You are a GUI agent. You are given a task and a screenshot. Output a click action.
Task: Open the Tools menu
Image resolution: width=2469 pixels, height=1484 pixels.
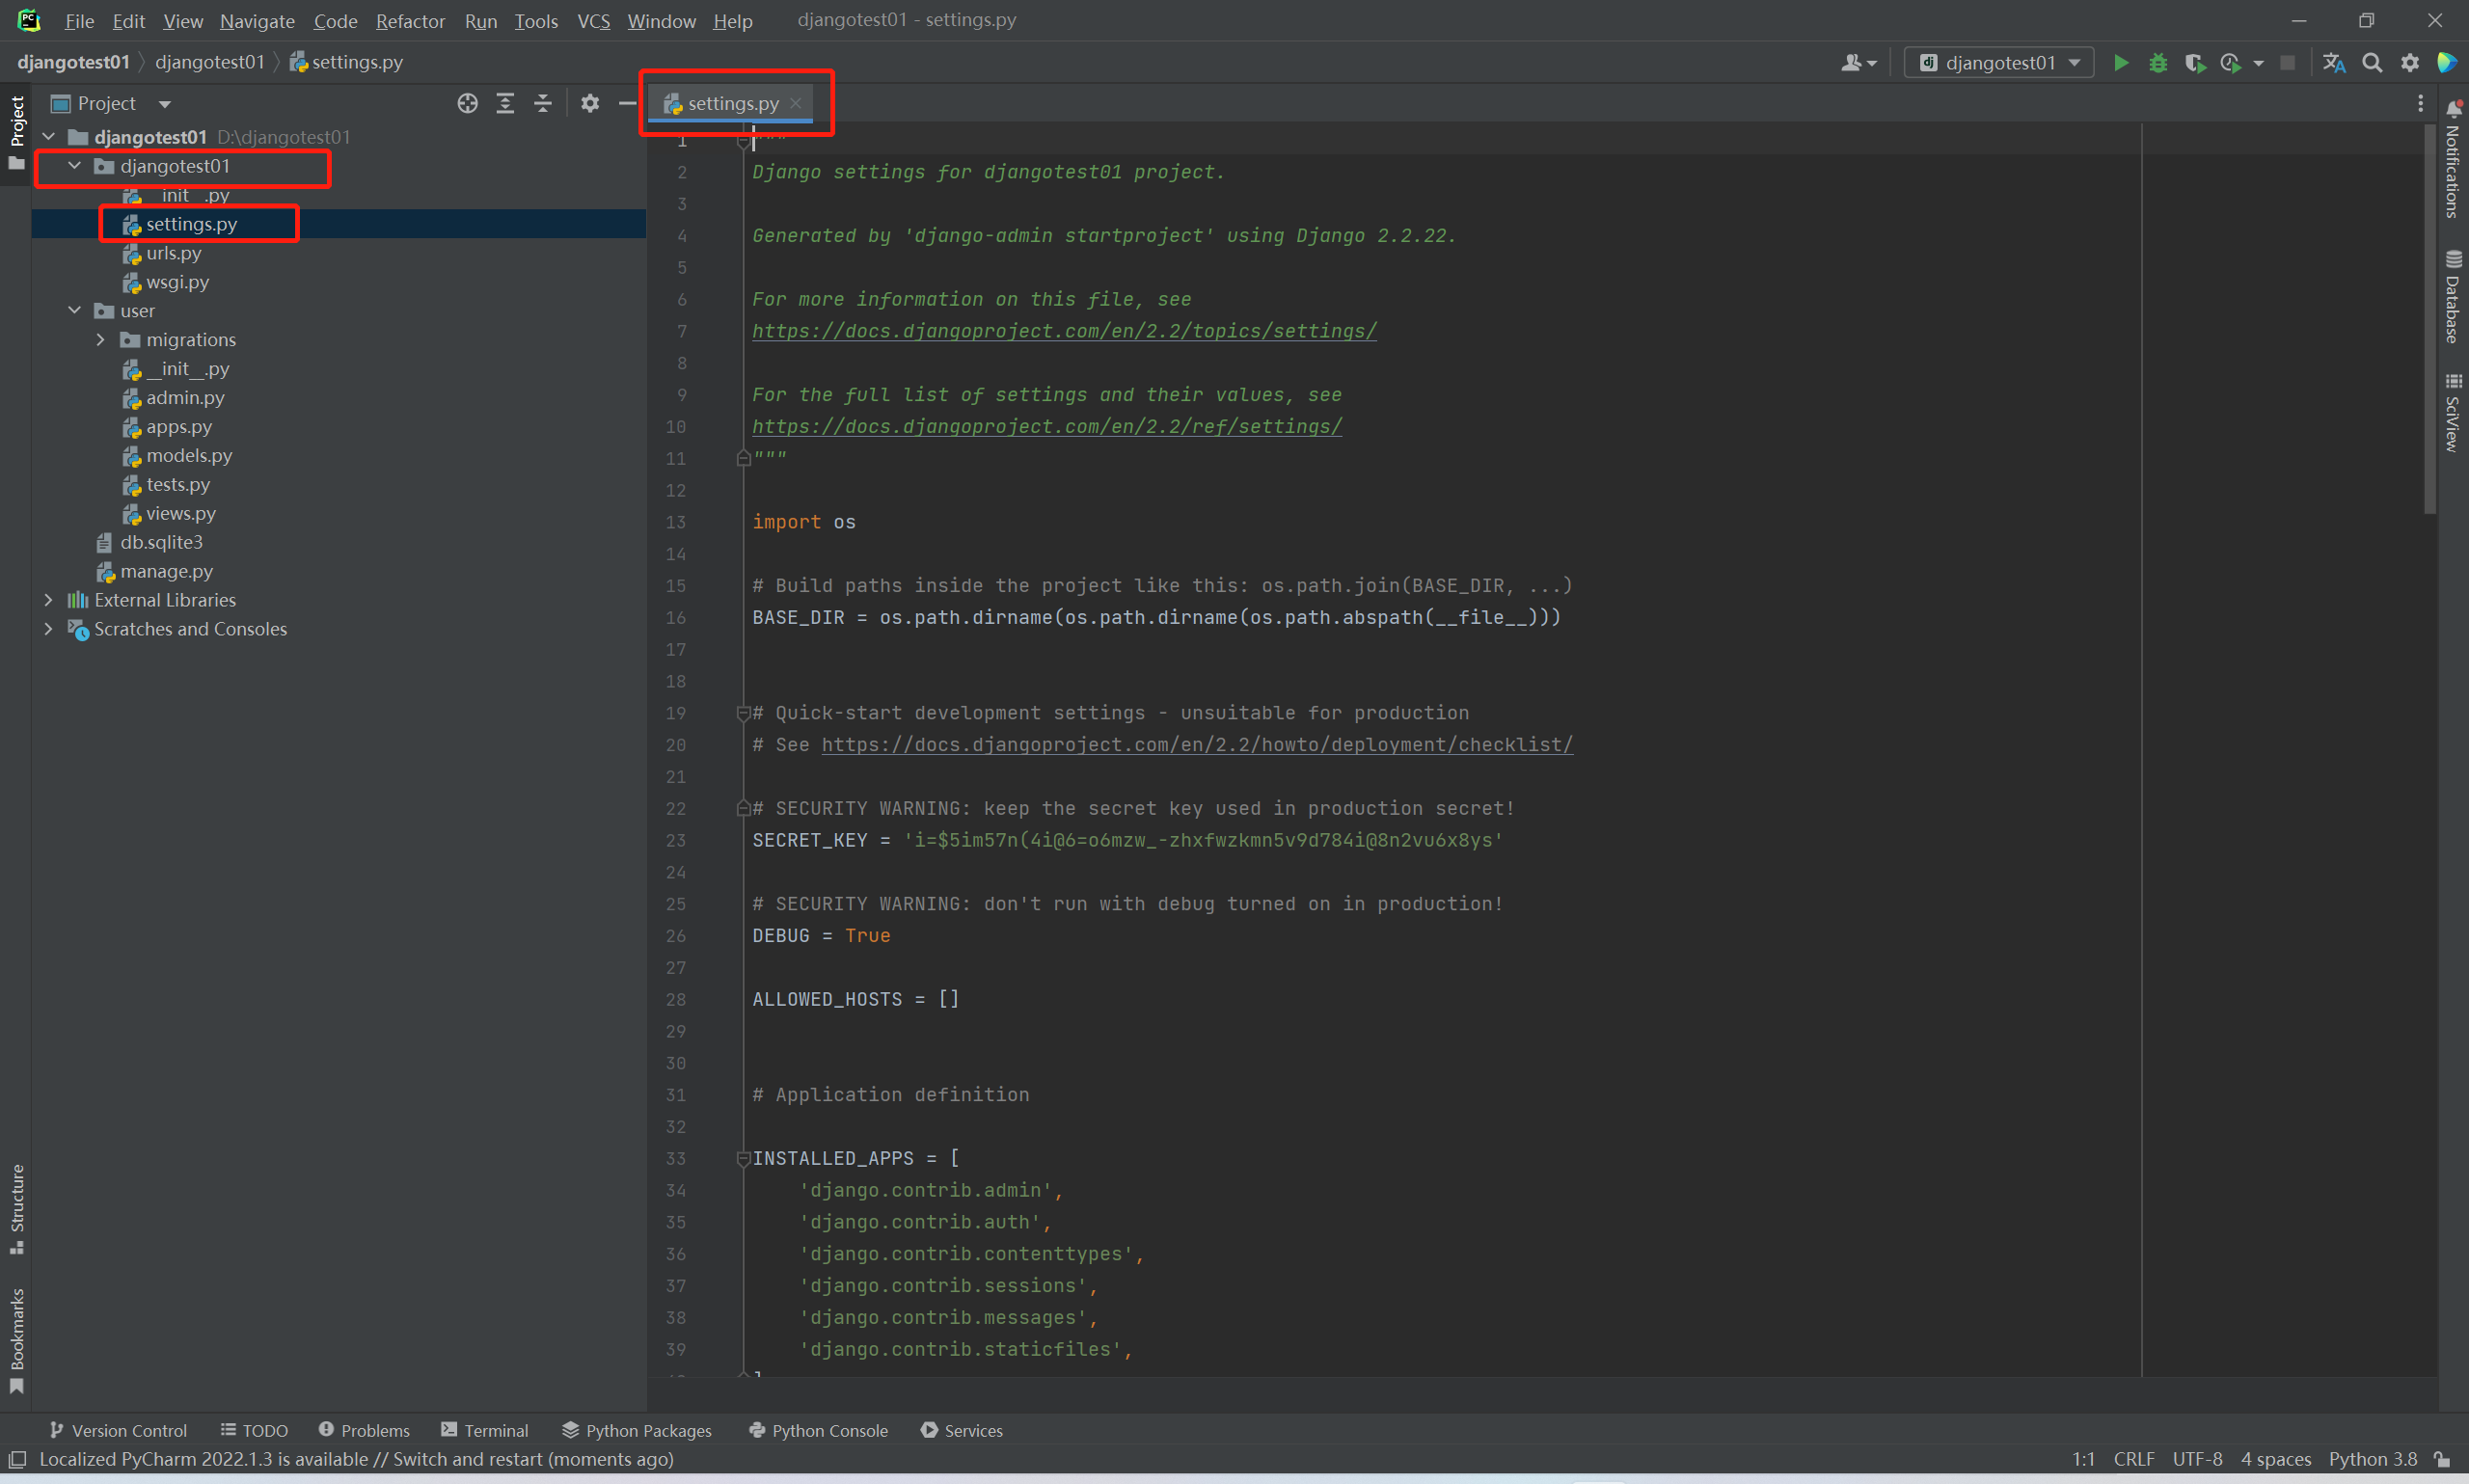click(536, 20)
